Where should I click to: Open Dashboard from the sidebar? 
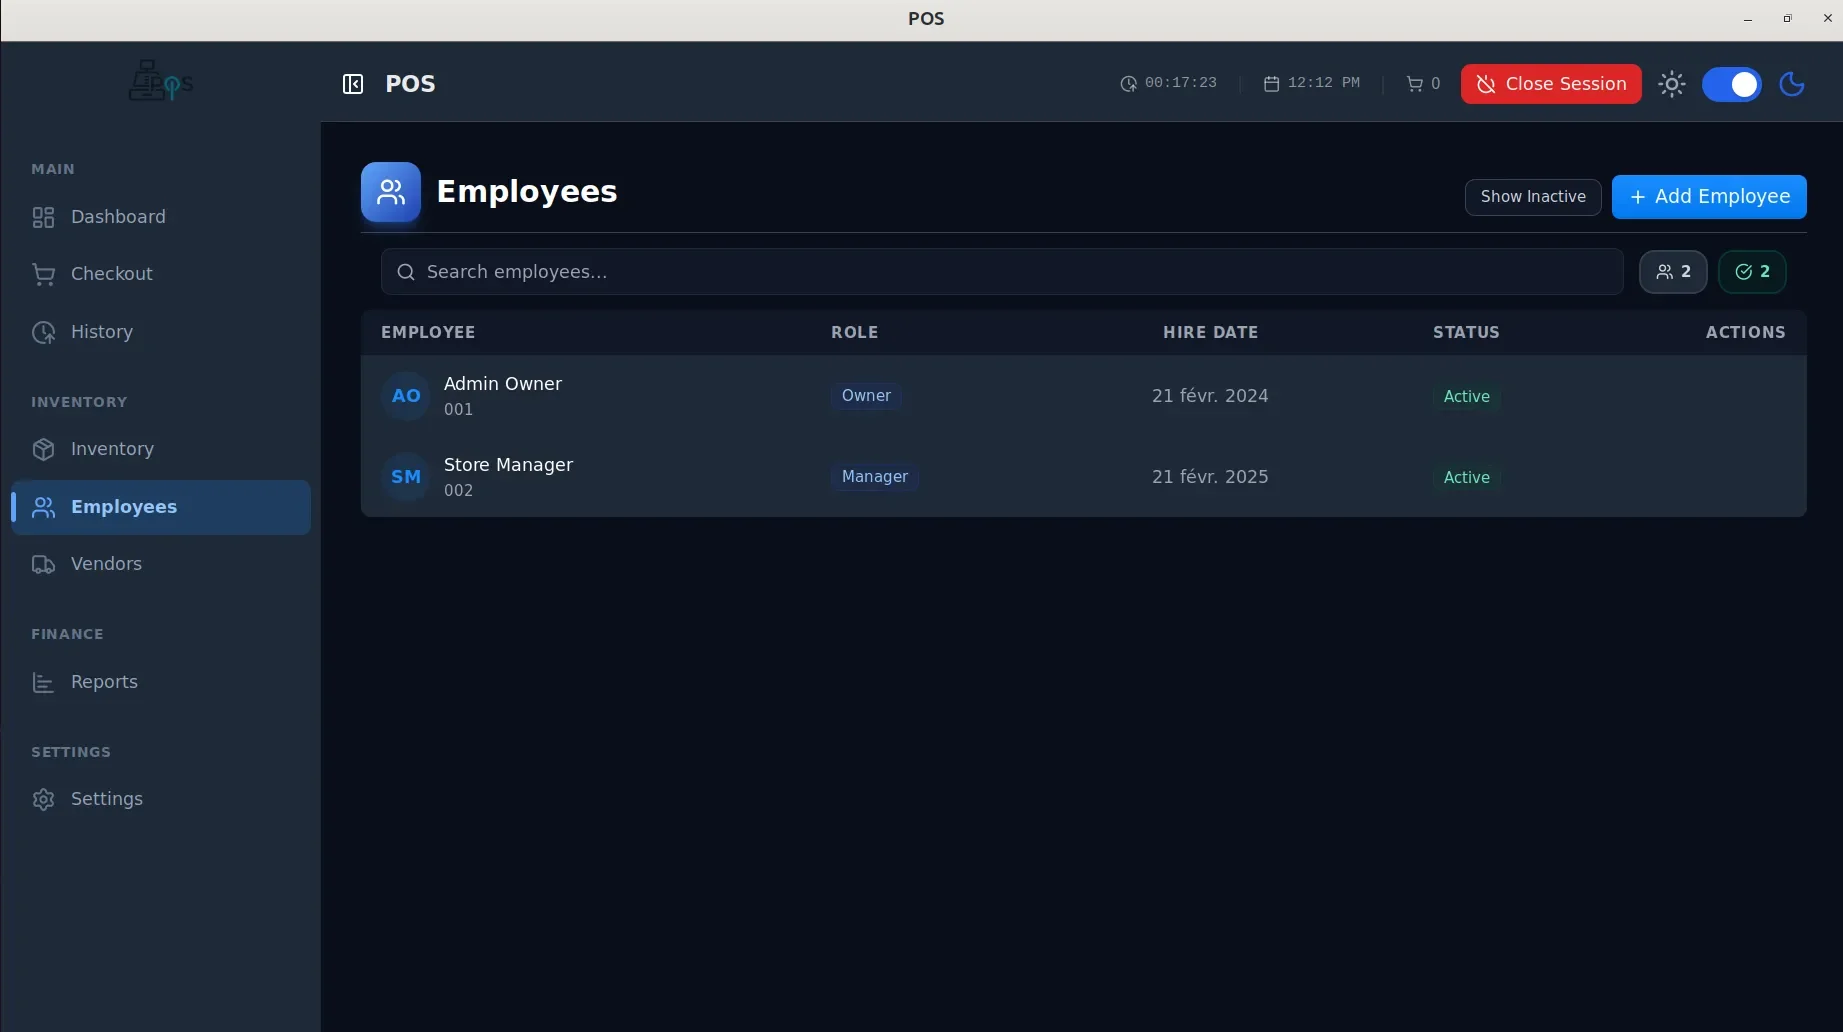161,217
